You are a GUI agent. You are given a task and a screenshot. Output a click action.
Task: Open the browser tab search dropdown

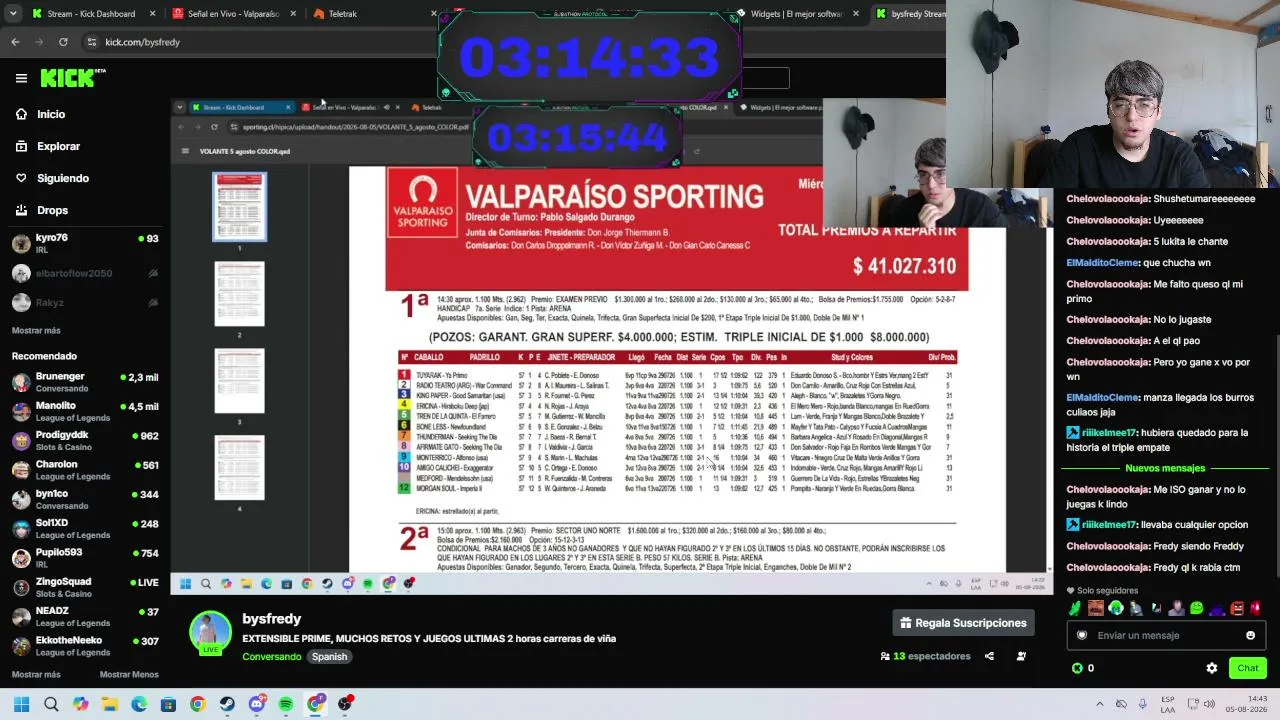point(13,14)
